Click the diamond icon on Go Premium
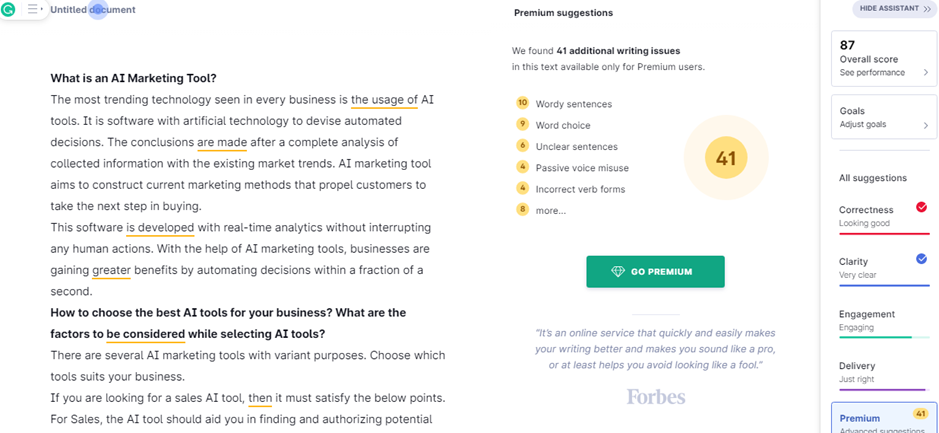 click(x=618, y=272)
